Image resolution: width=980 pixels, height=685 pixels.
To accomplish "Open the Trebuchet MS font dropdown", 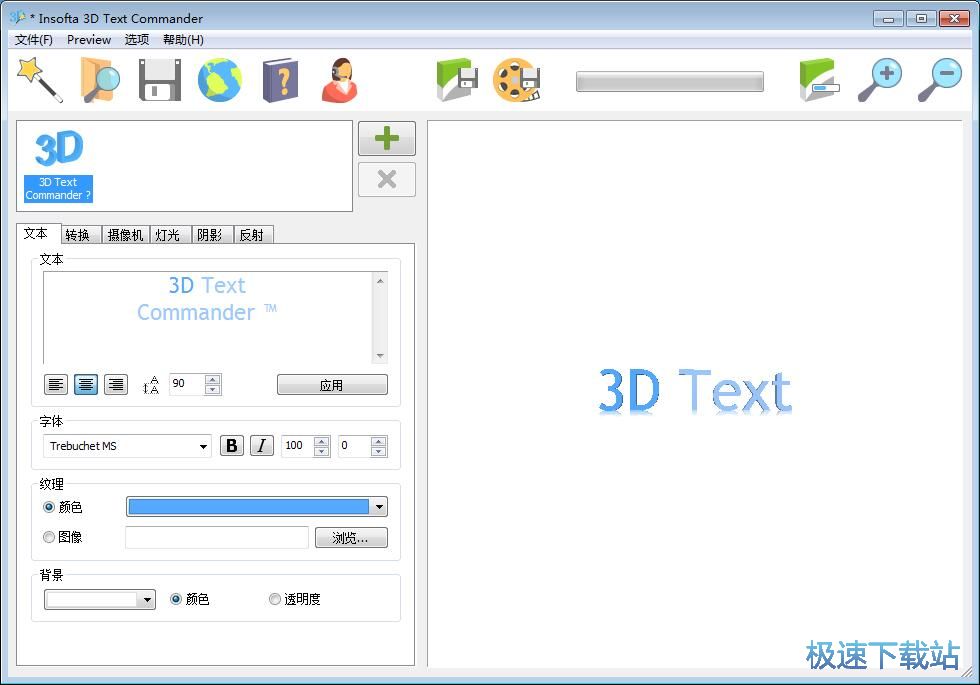I will 203,446.
